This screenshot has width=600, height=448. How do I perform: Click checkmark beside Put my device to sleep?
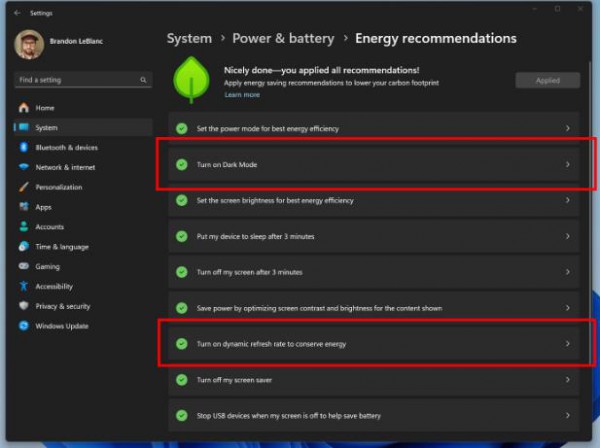click(182, 236)
